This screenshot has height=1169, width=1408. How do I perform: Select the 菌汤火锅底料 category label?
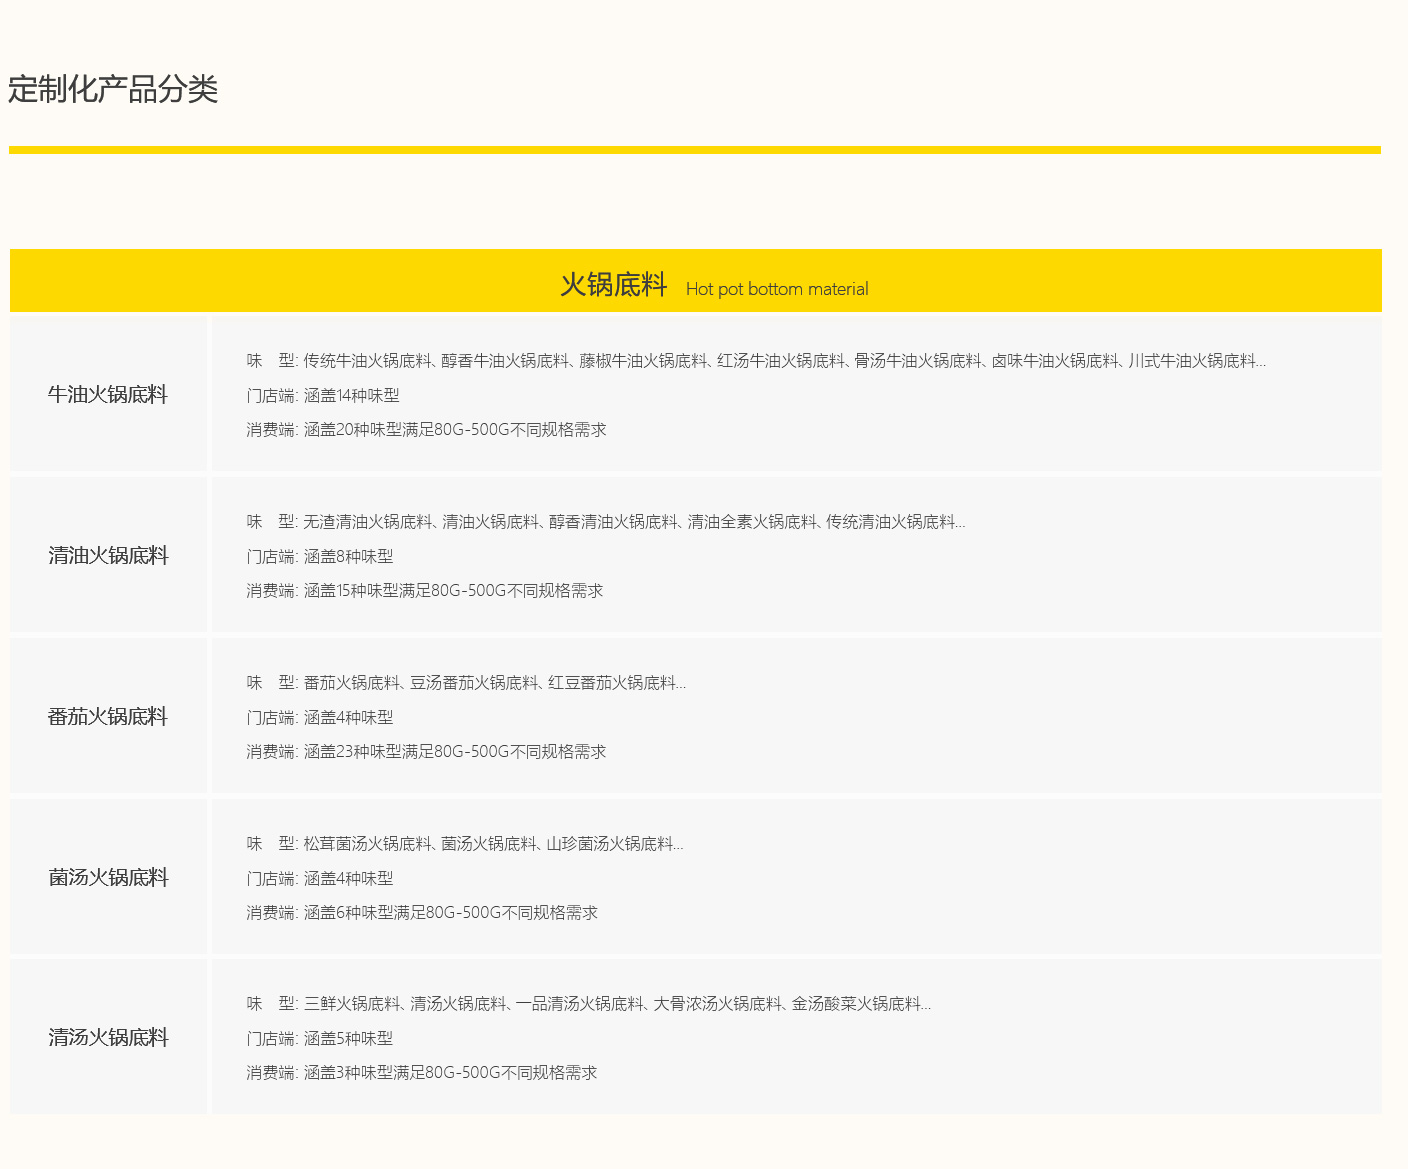108,877
